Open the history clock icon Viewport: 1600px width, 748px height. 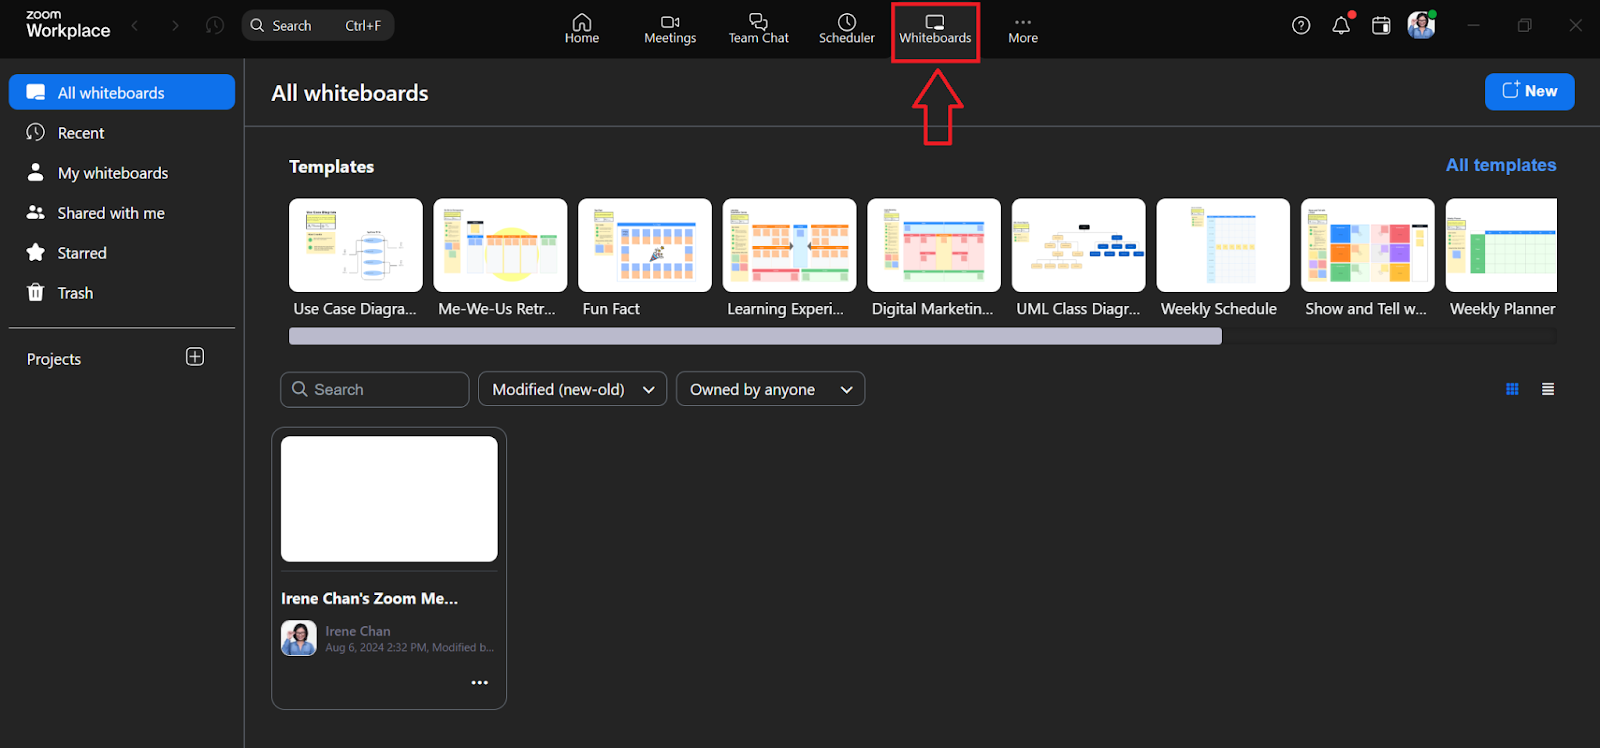coord(215,25)
